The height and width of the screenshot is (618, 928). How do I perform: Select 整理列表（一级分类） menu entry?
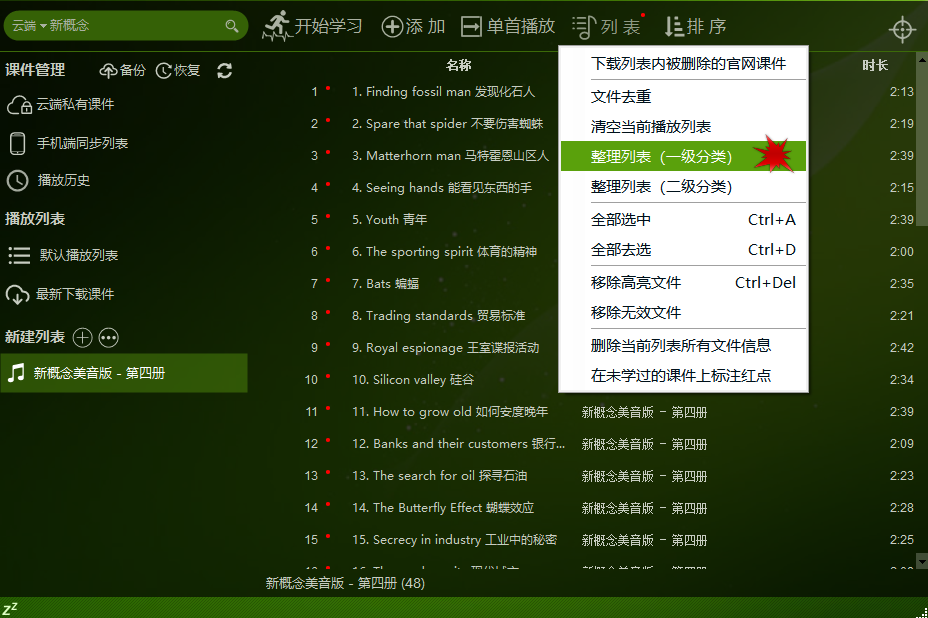click(661, 157)
